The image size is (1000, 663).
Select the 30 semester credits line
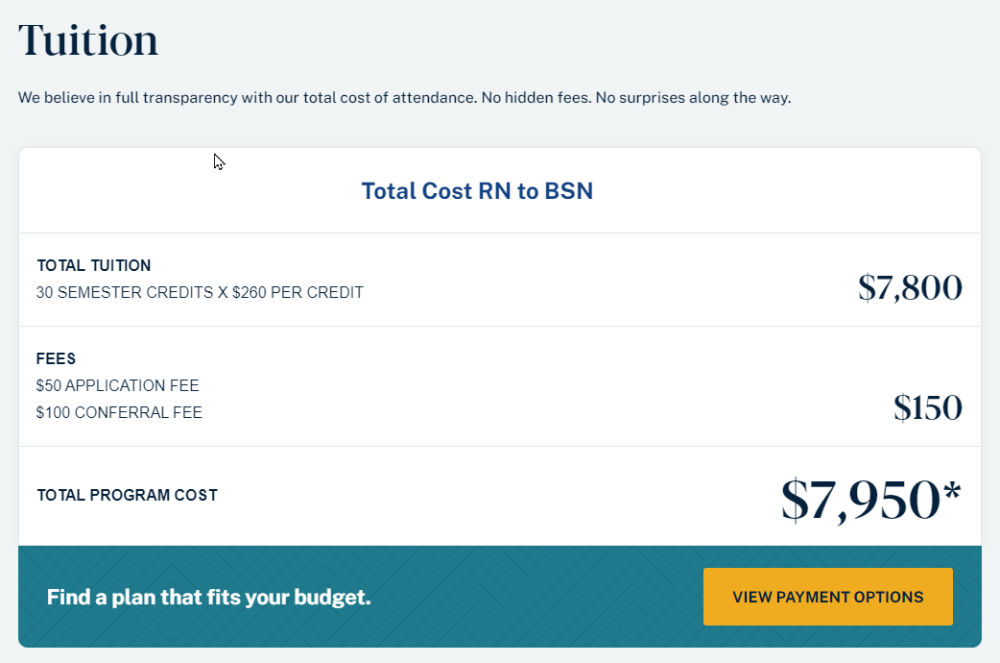[x=200, y=292]
